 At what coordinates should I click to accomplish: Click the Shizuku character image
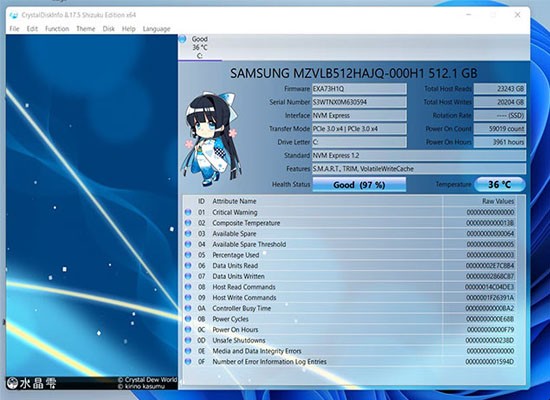tap(211, 139)
